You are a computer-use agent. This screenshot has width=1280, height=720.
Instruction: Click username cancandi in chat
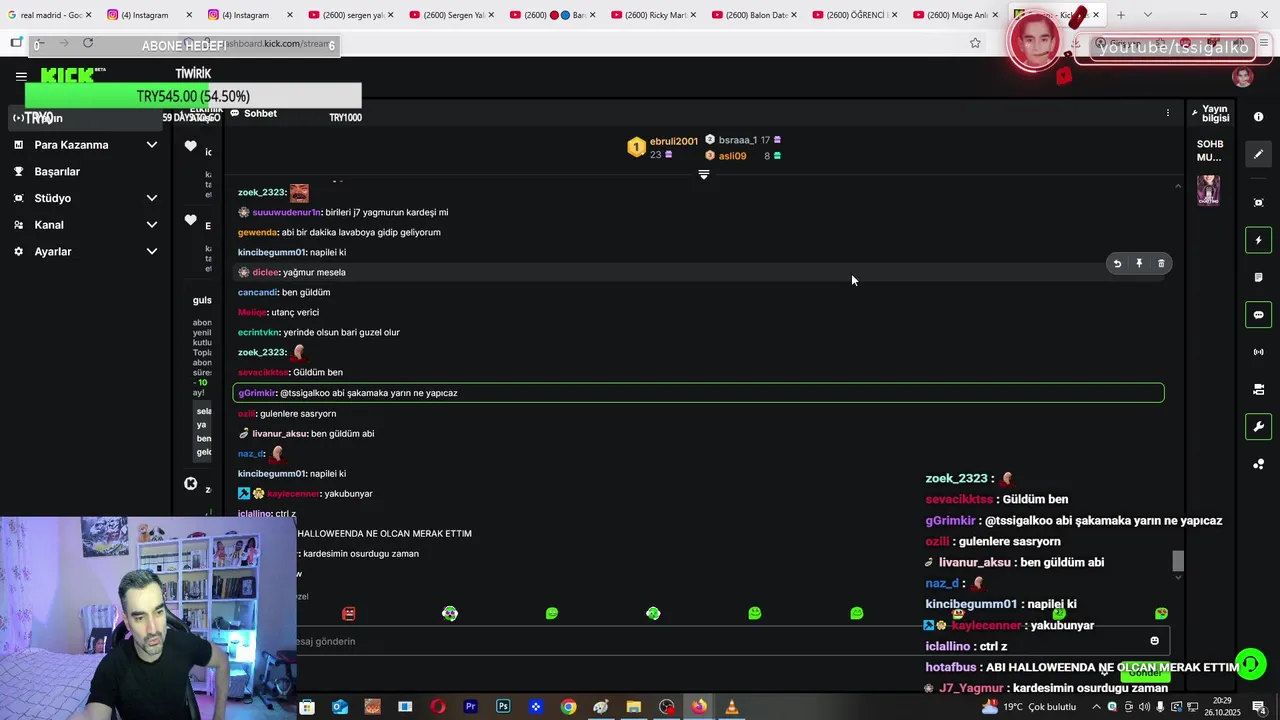257,292
